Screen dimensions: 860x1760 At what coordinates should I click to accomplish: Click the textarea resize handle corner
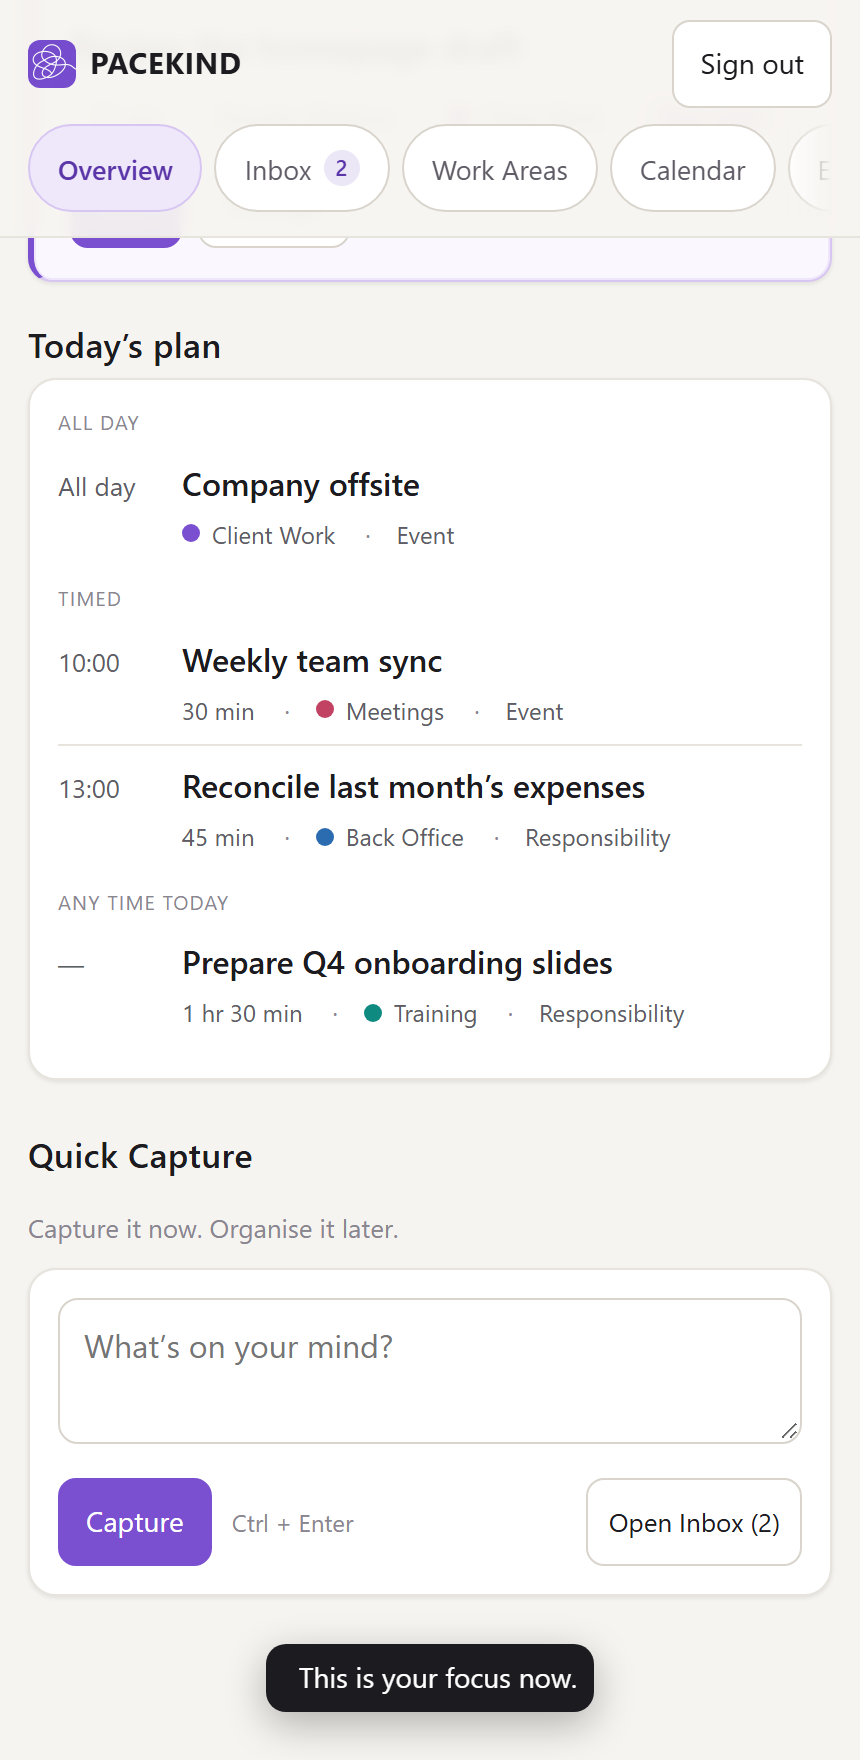point(789,1431)
